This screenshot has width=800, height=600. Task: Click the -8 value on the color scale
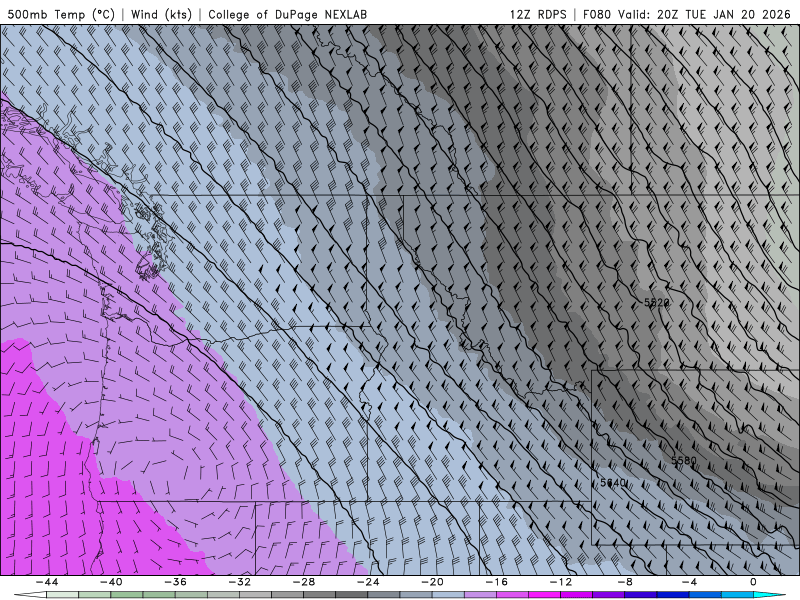(x=625, y=582)
